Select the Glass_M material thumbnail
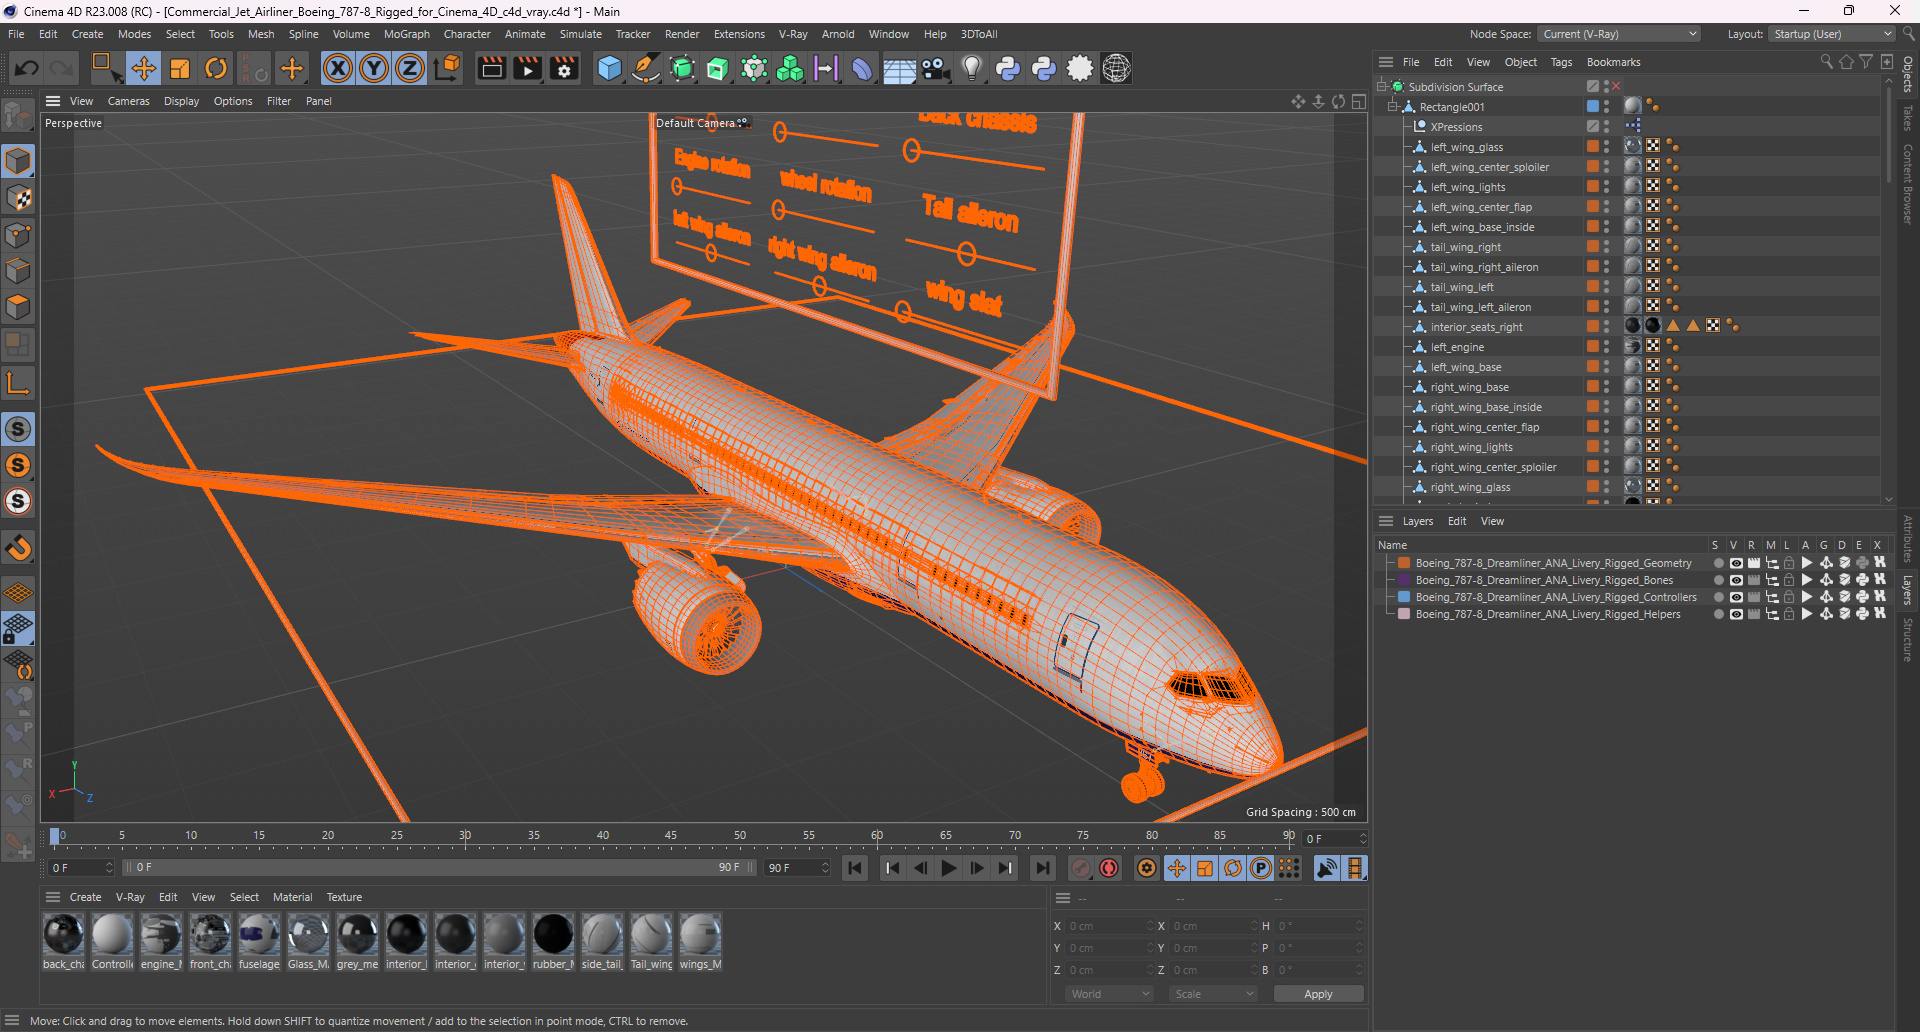The width and height of the screenshot is (1920, 1032). [308, 935]
